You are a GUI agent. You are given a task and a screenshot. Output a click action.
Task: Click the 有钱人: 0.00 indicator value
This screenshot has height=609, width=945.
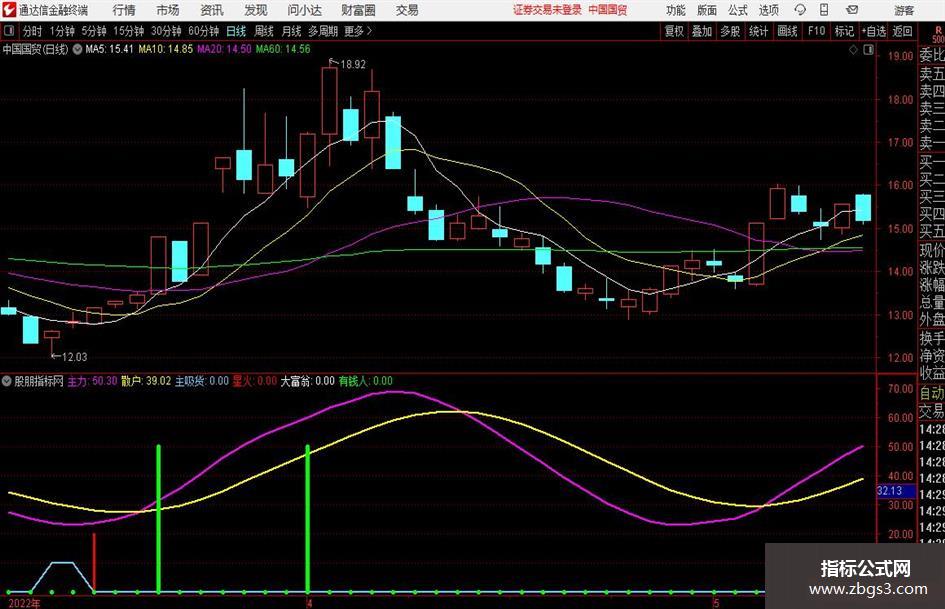(365, 381)
